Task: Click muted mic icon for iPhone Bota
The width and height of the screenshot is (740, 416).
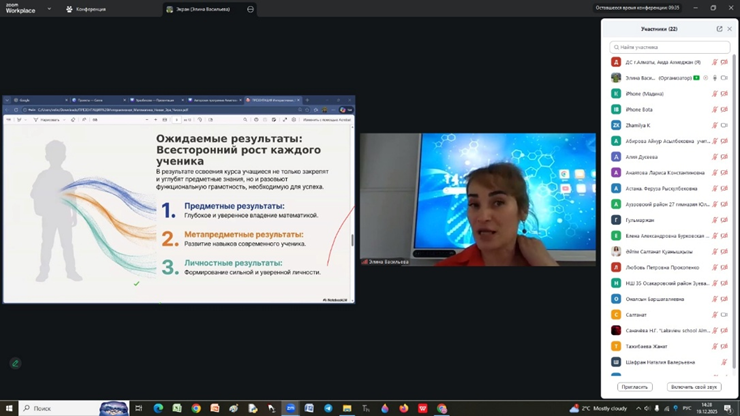Action: tap(714, 109)
